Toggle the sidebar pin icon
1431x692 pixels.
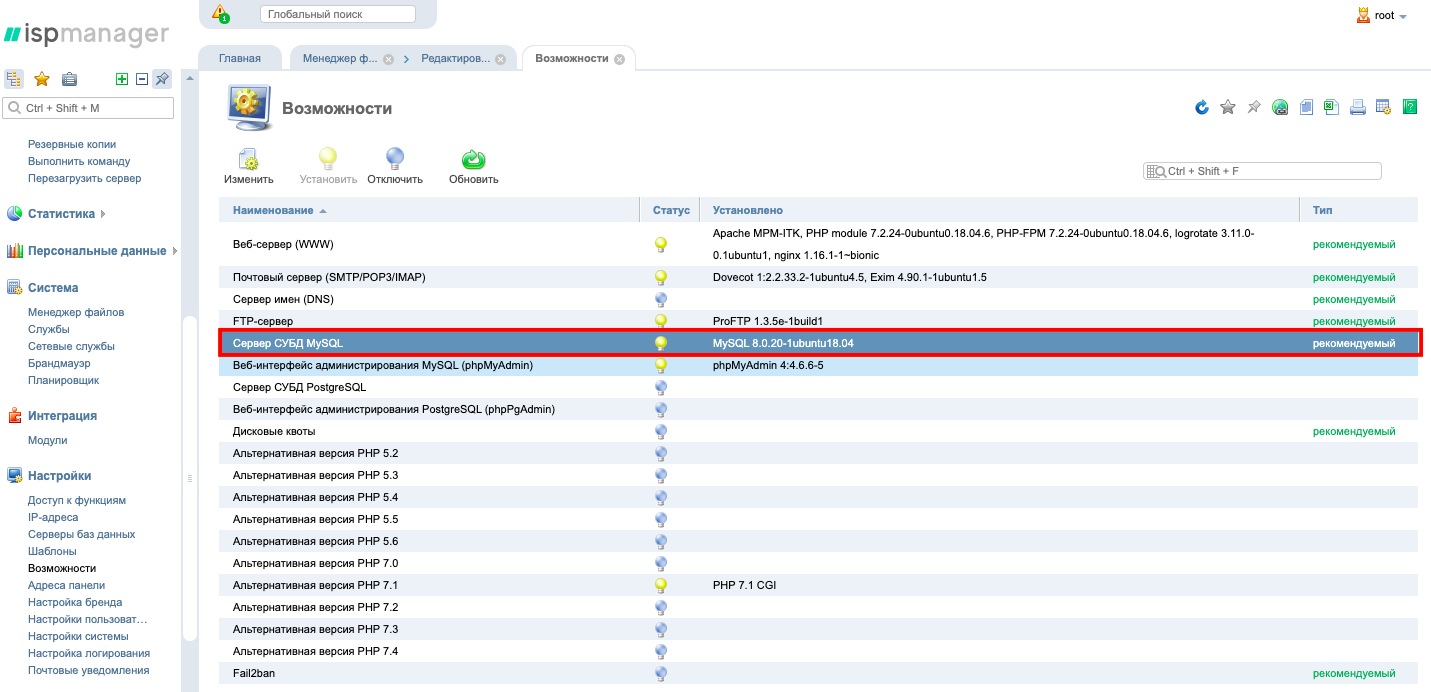point(162,79)
